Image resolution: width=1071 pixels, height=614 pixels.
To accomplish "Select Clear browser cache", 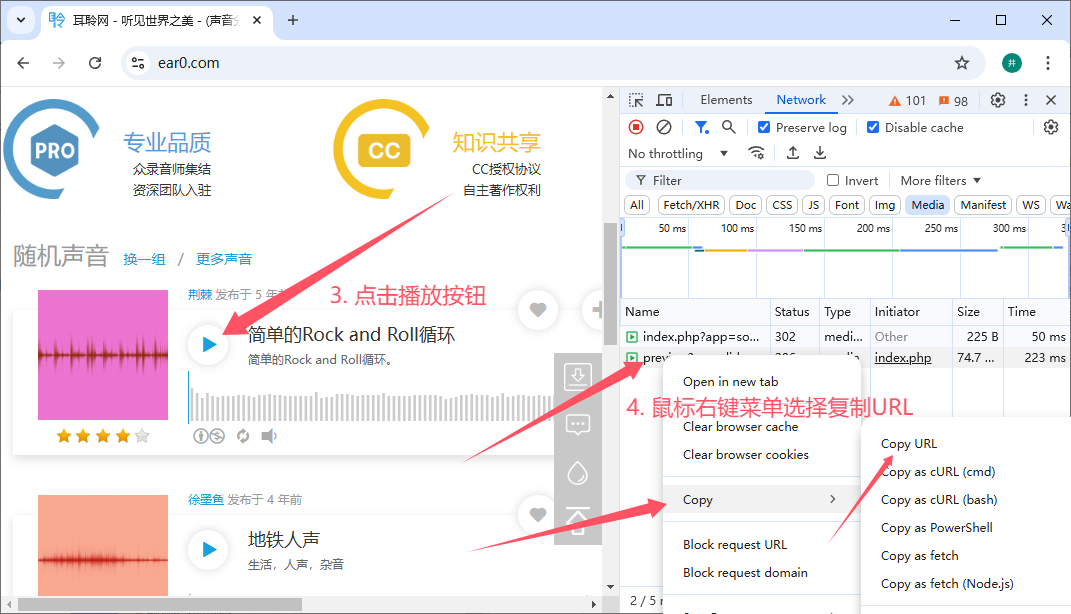I will pyautogui.click(x=740, y=427).
